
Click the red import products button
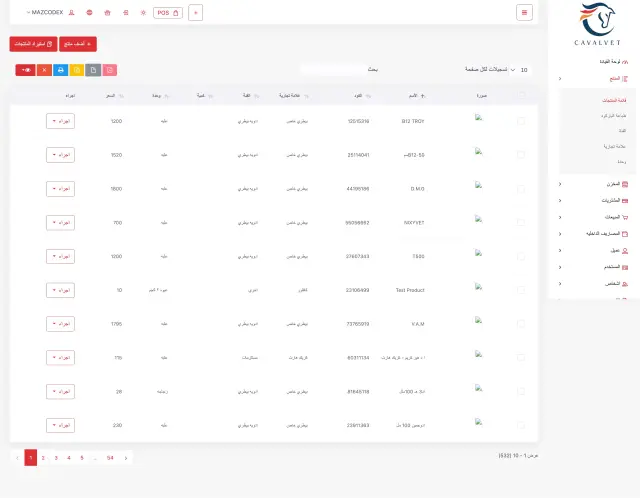coord(33,44)
